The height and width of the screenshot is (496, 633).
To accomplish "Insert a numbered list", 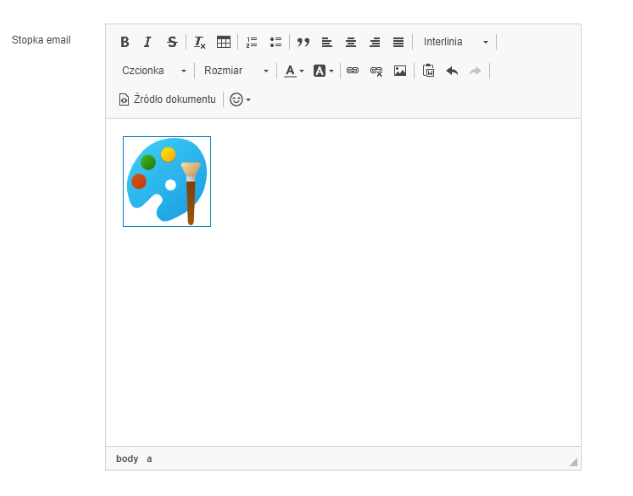I will pos(252,42).
